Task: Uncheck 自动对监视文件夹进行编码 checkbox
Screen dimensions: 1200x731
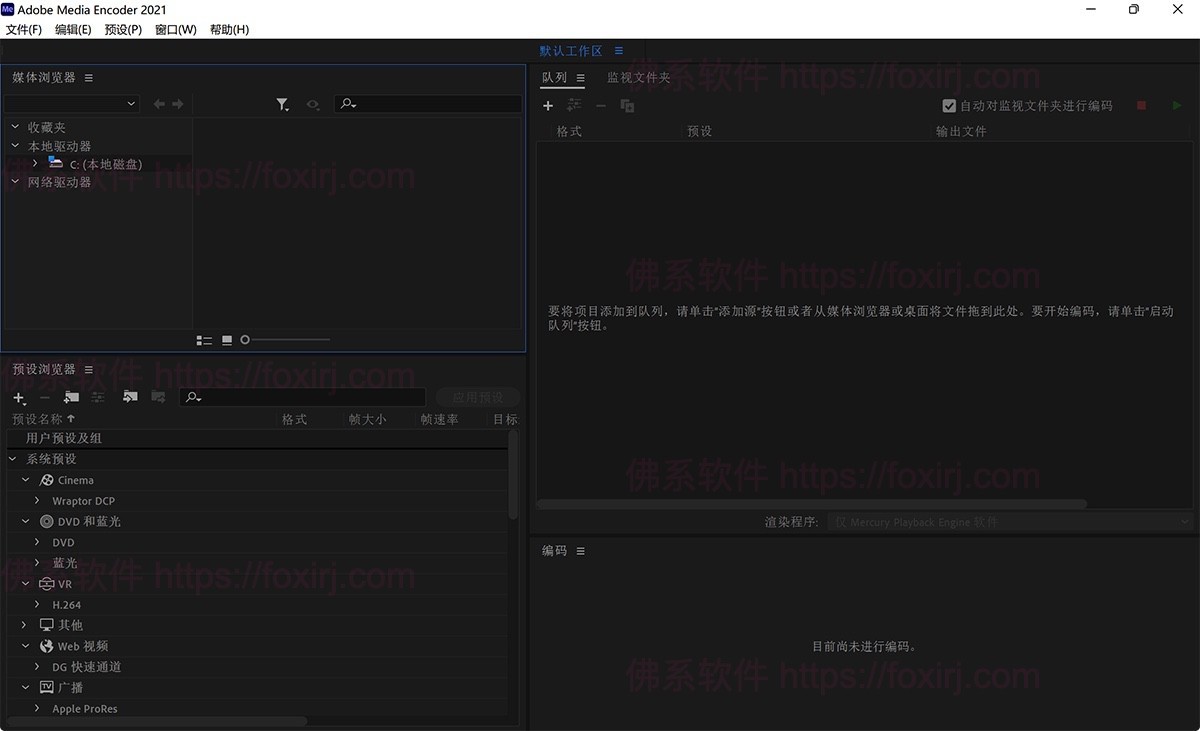Action: coord(948,106)
